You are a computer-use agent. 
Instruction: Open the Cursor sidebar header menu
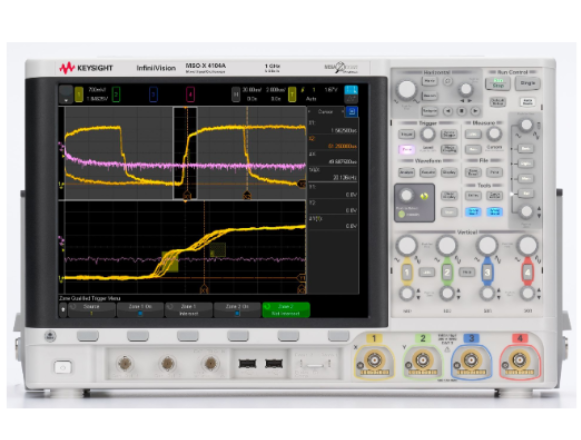tap(326, 111)
